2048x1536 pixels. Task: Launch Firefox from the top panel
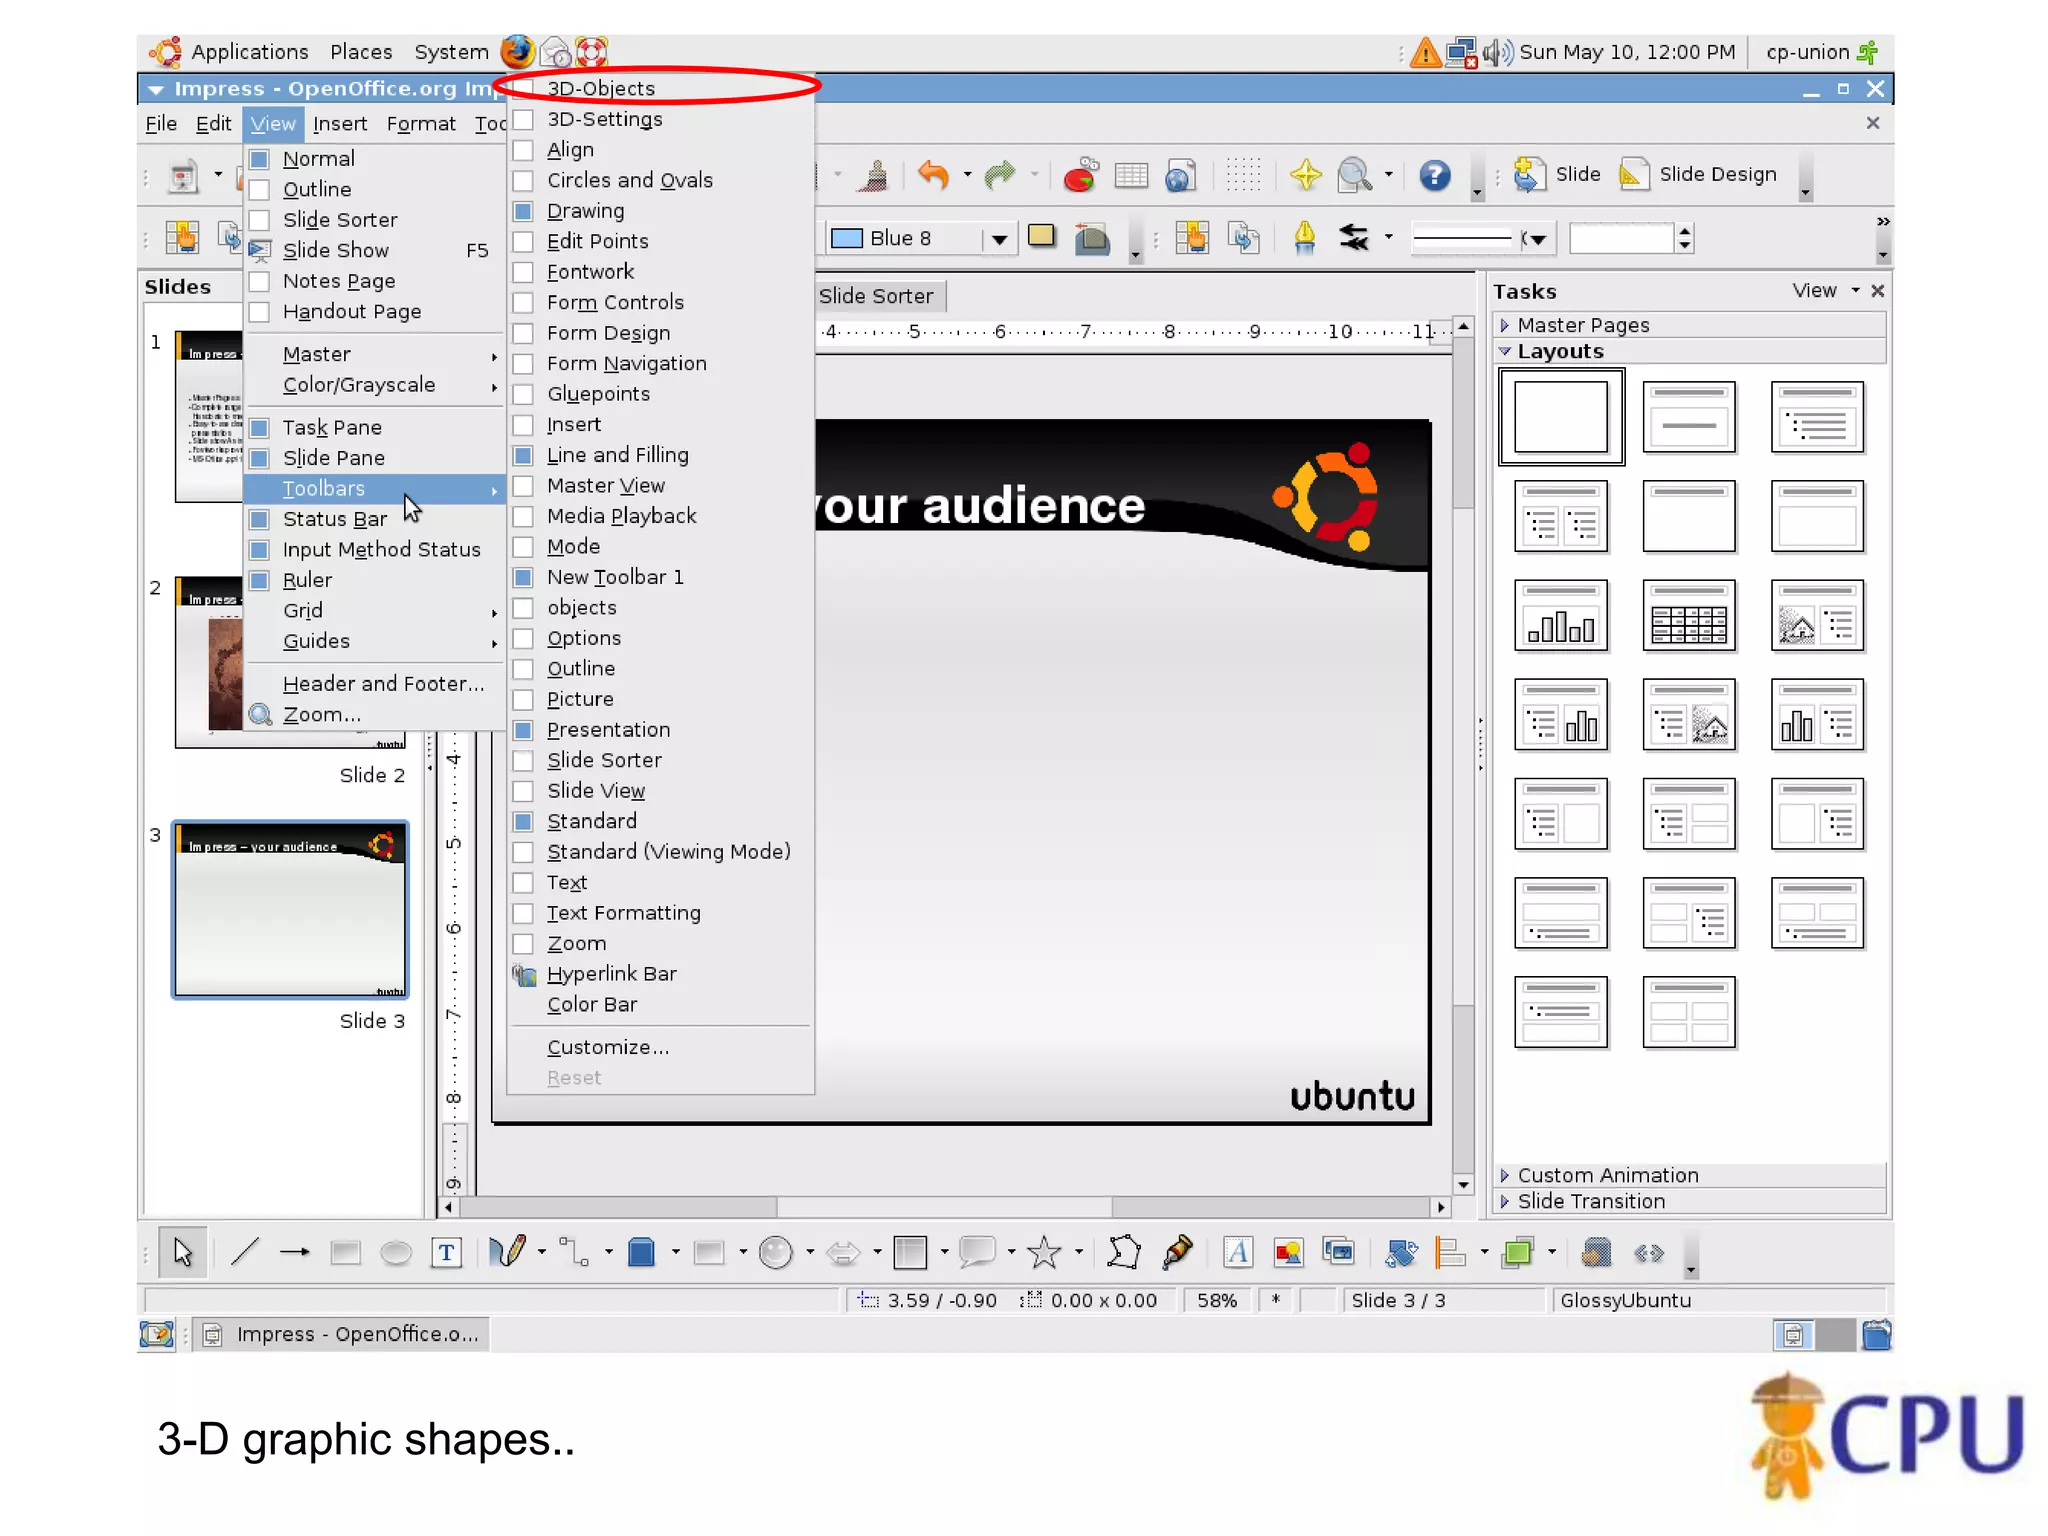click(517, 51)
